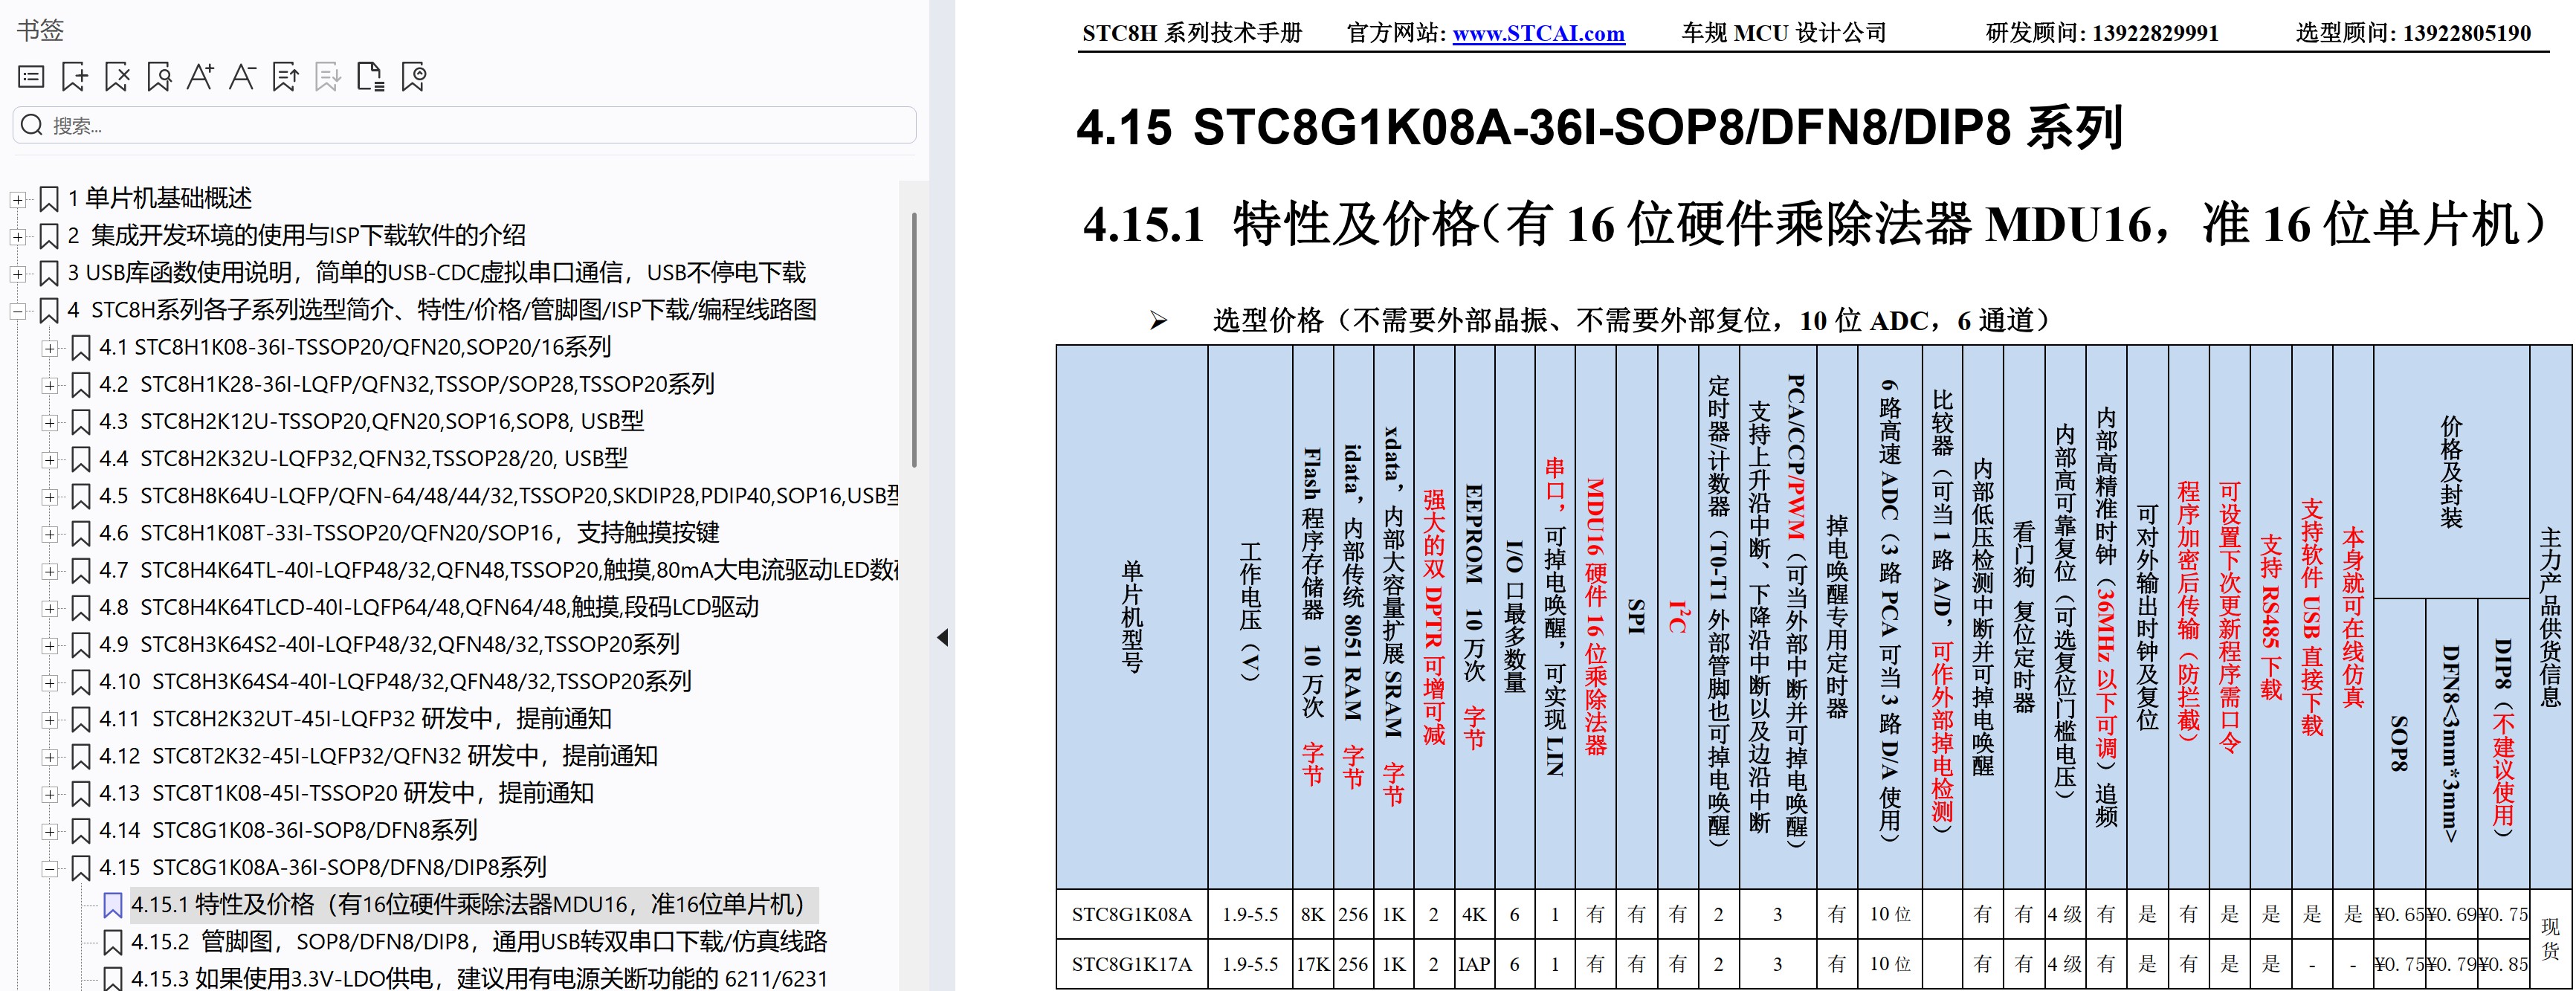
Task: Open bookmark 4.6 STC8H1K08T 支持触摸按键
Action: 409,533
